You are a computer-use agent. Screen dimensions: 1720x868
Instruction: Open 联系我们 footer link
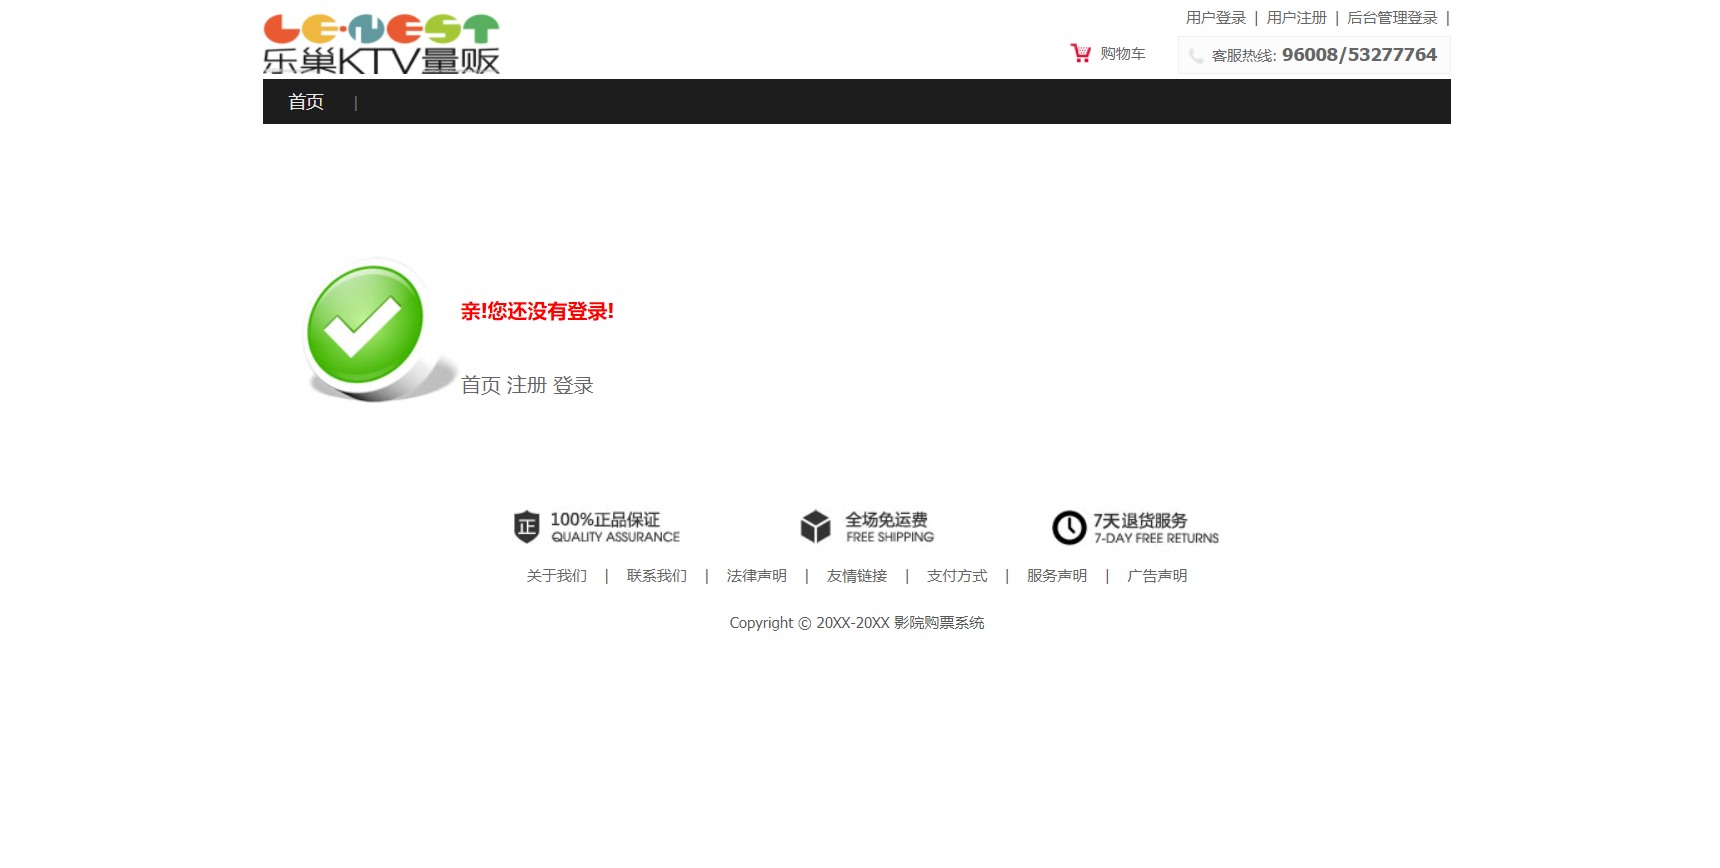657,576
